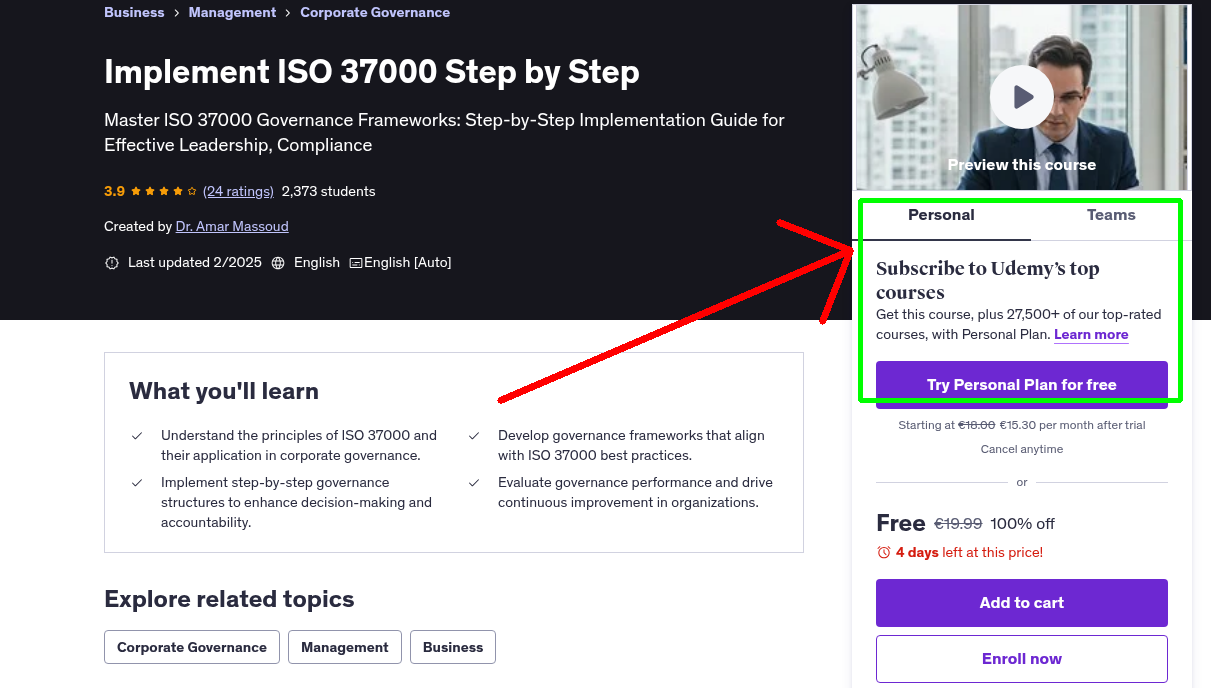
Task: Open Business breadcrumb link
Action: coord(134,12)
